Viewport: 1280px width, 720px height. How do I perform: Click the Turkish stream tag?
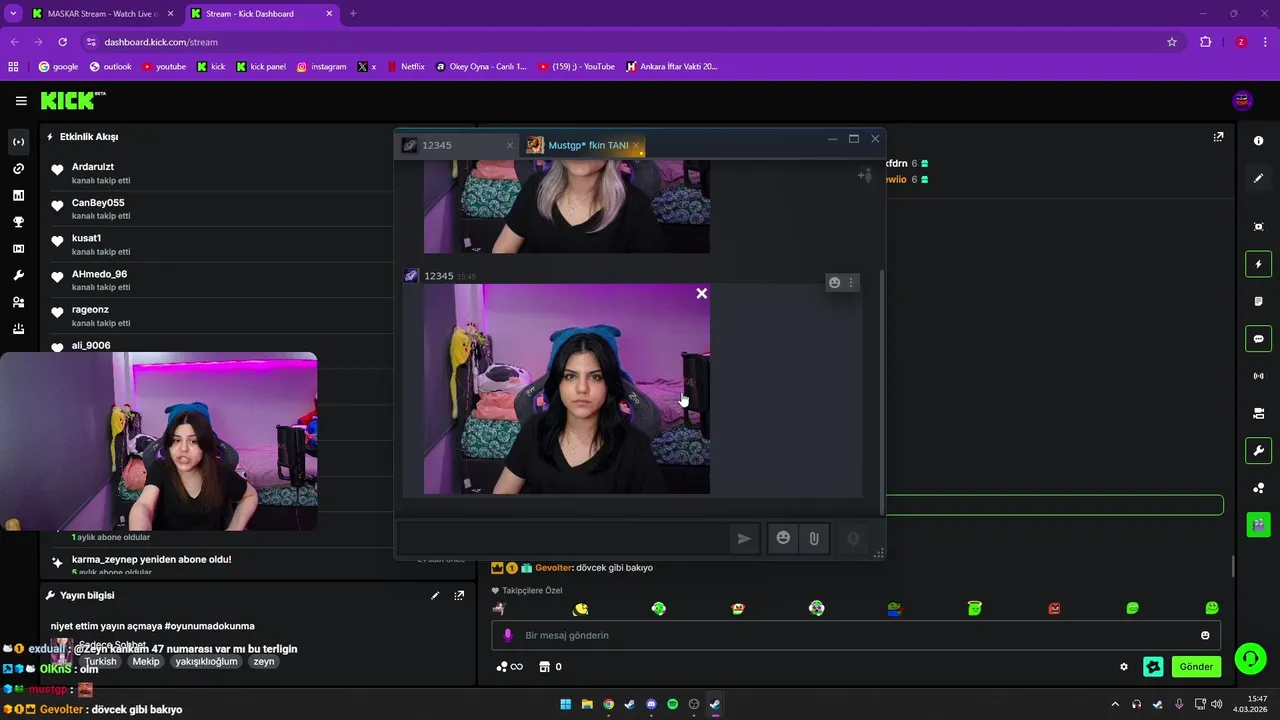click(x=100, y=662)
